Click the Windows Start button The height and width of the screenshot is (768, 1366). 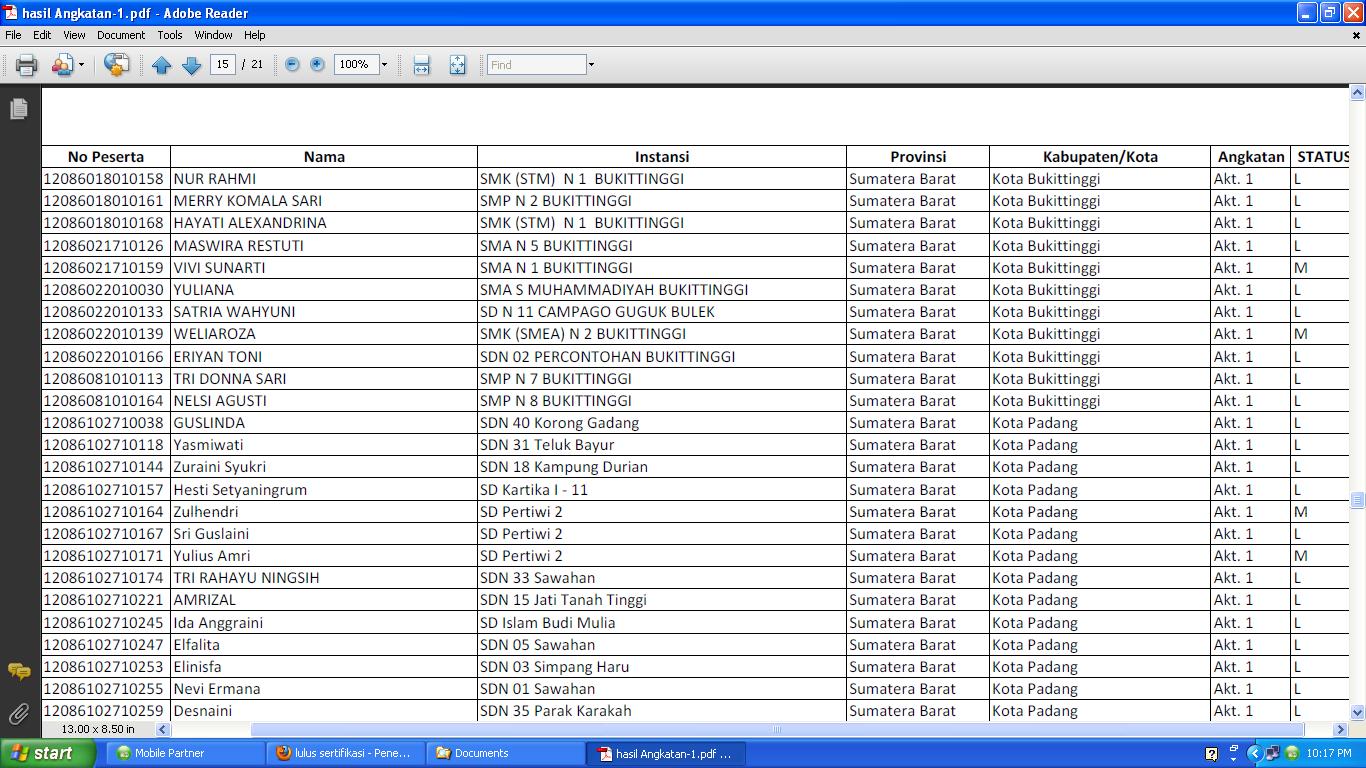click(x=48, y=753)
